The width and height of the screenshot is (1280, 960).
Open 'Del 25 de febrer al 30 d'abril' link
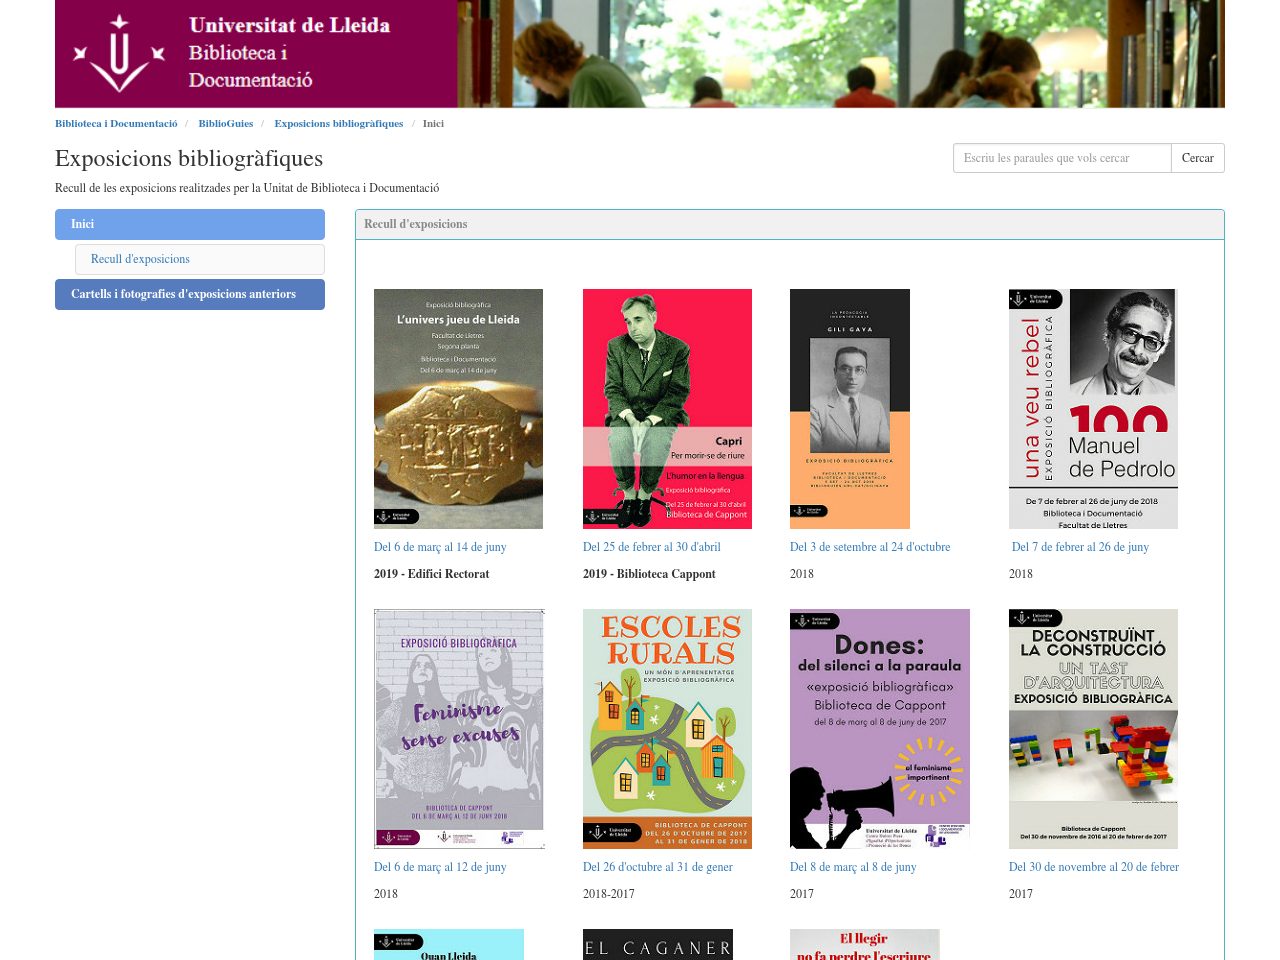(651, 546)
